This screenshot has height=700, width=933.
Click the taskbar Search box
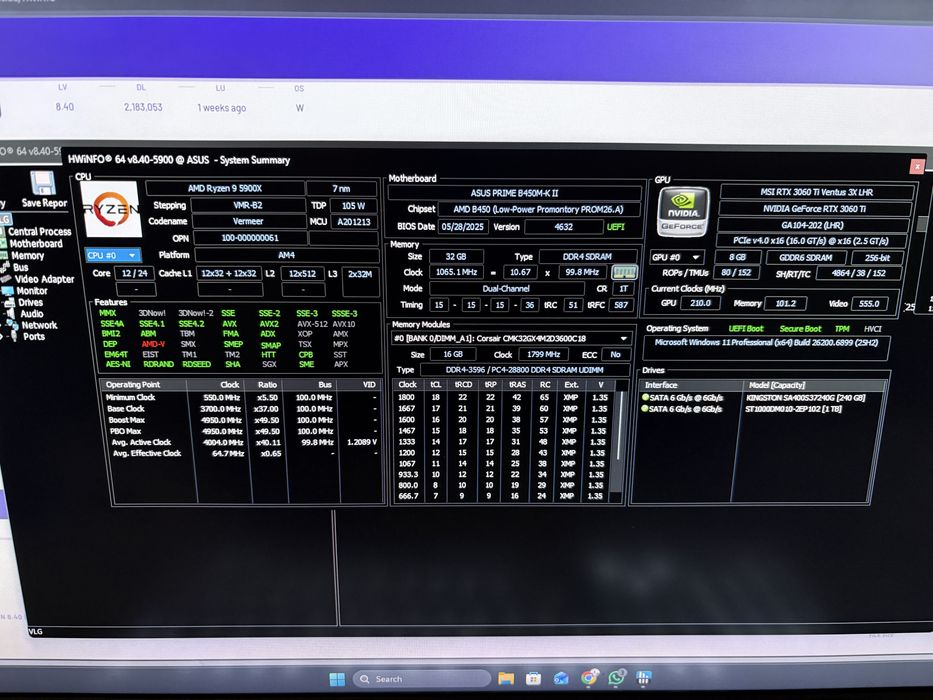coord(421,679)
